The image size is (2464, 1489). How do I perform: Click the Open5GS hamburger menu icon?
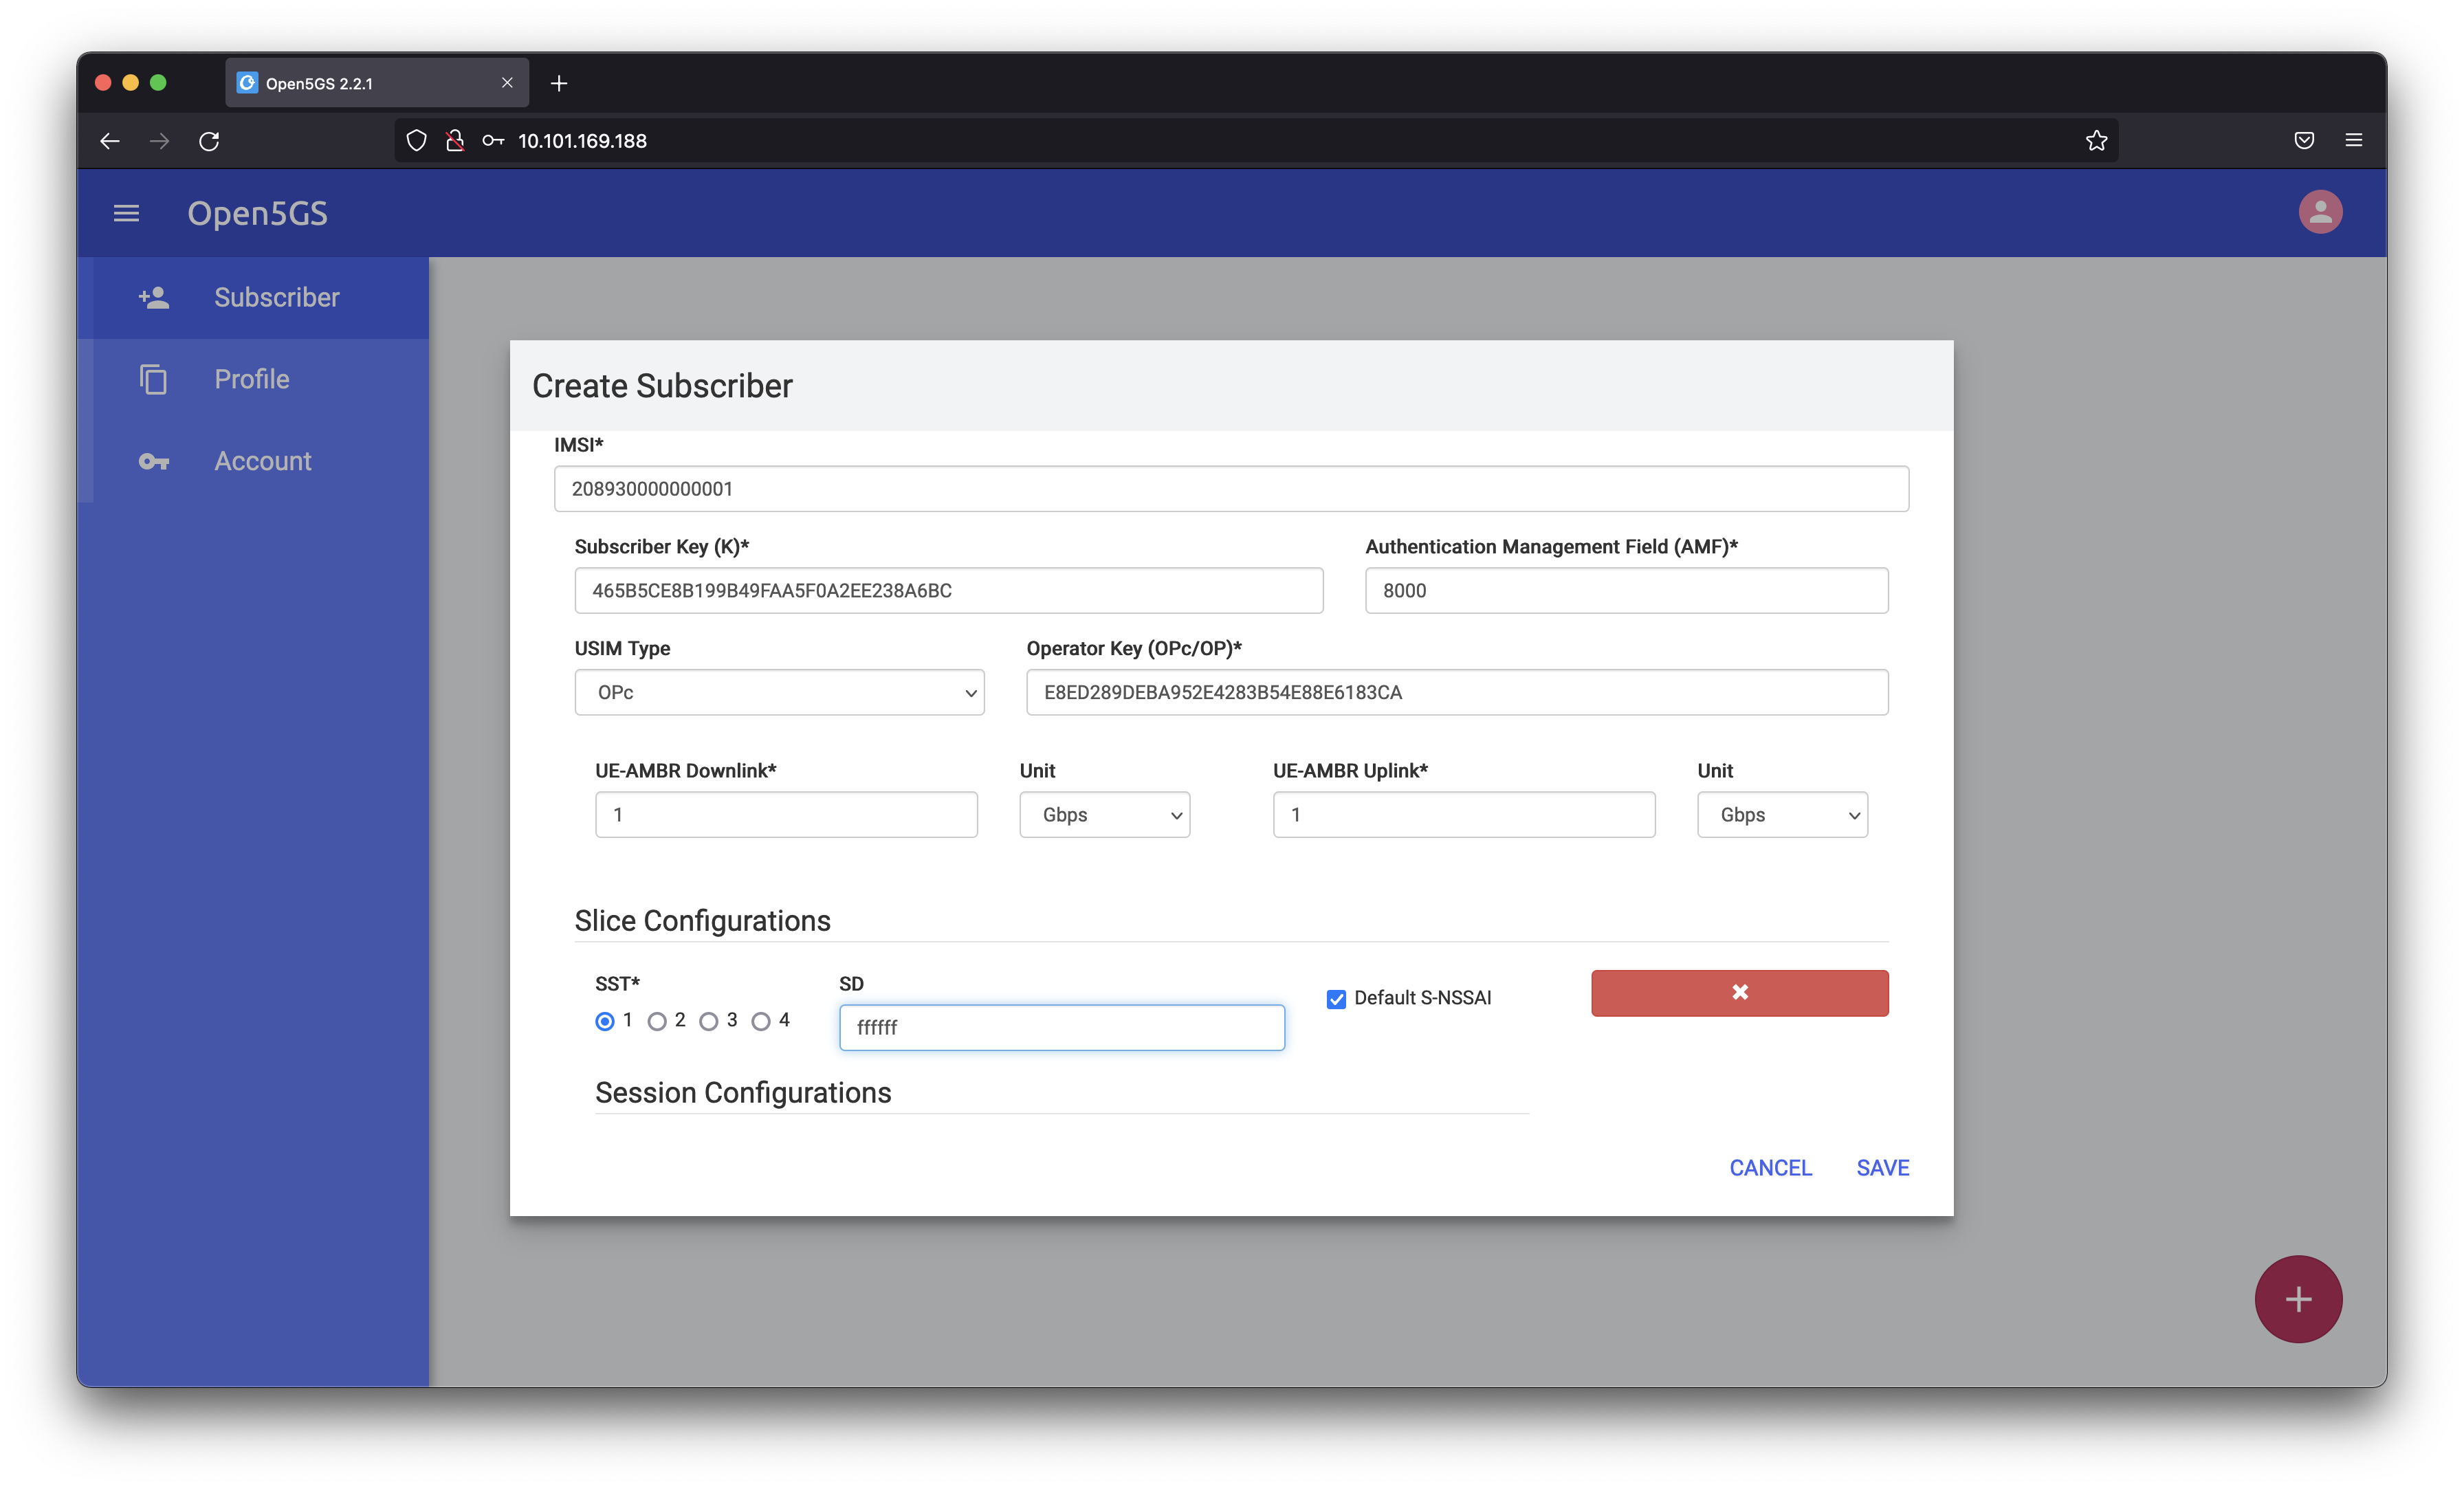(x=126, y=211)
